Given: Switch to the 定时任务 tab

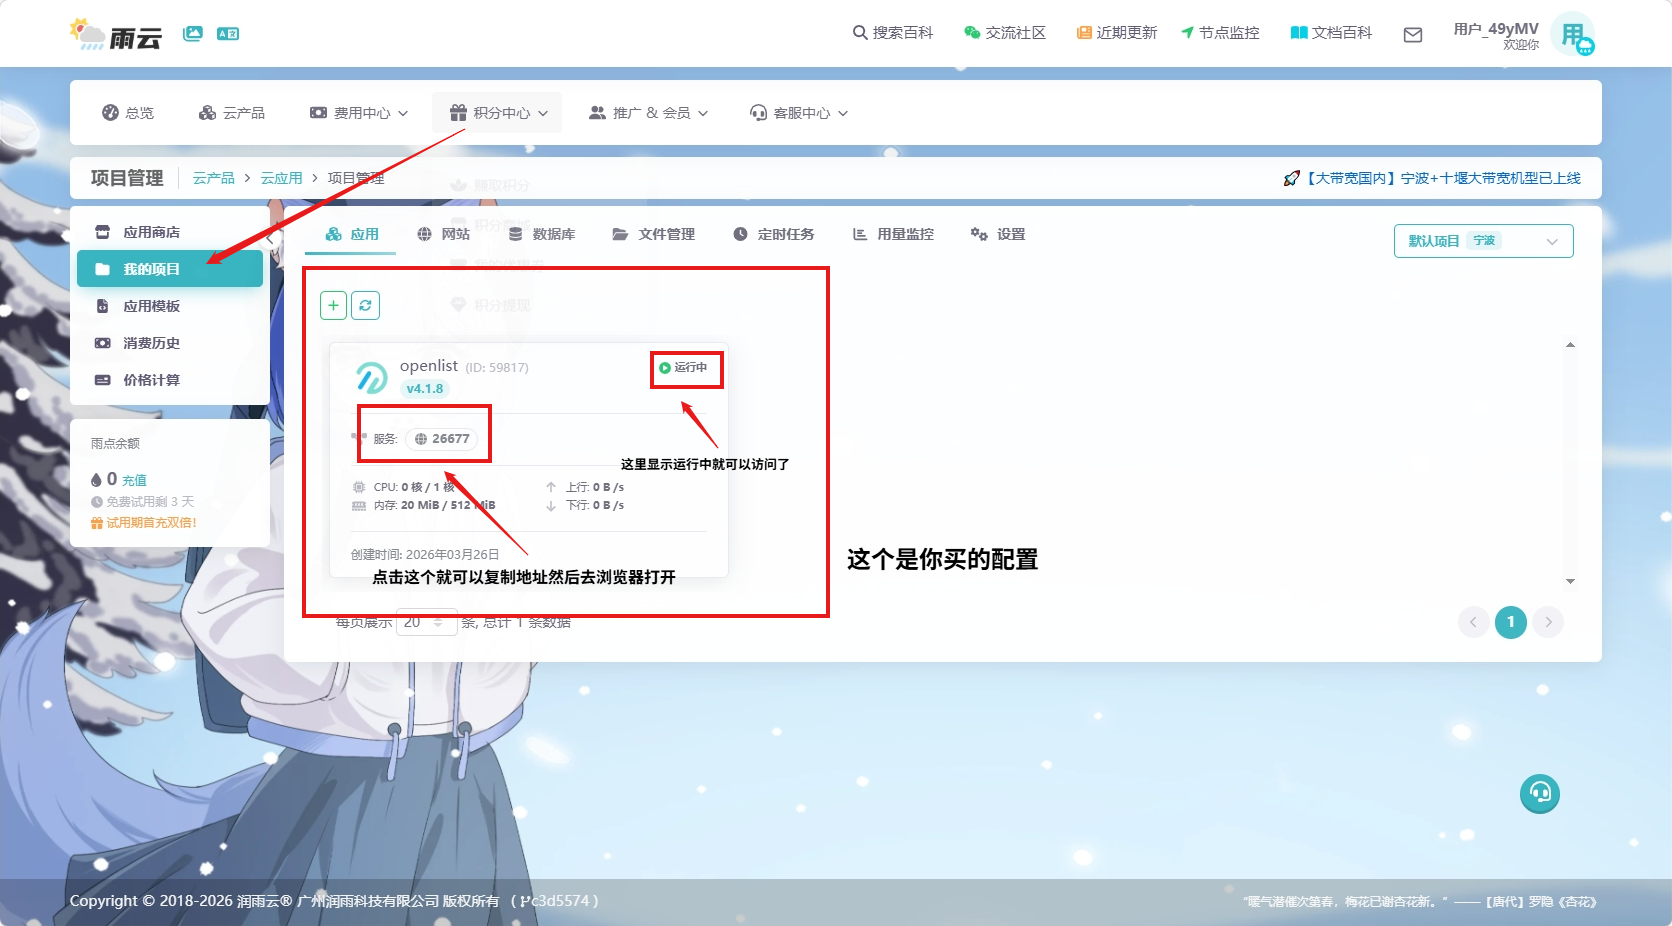Looking at the screenshot, I should click(773, 234).
